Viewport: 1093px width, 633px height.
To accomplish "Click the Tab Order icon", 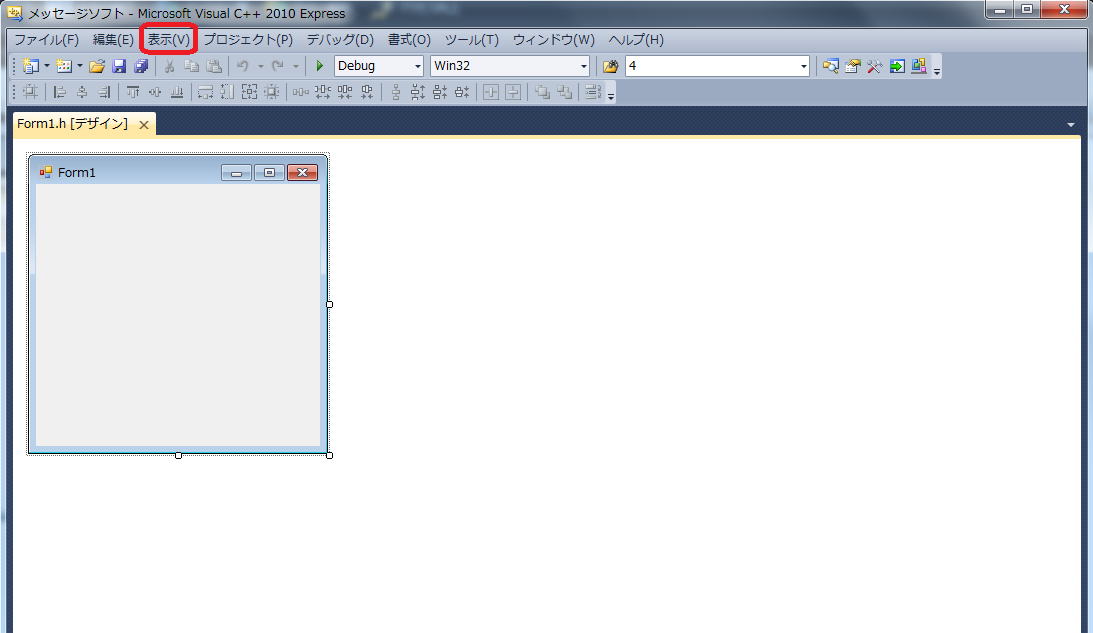I will point(593,92).
